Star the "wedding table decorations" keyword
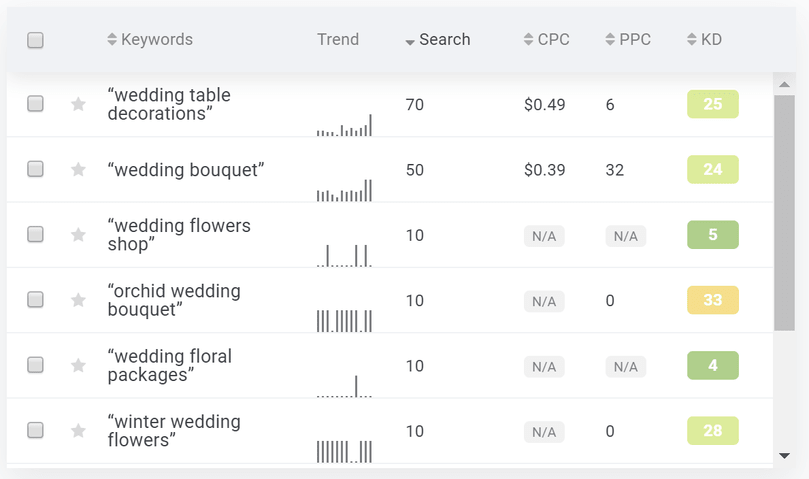Image resolution: width=809 pixels, height=479 pixels. 78,104
